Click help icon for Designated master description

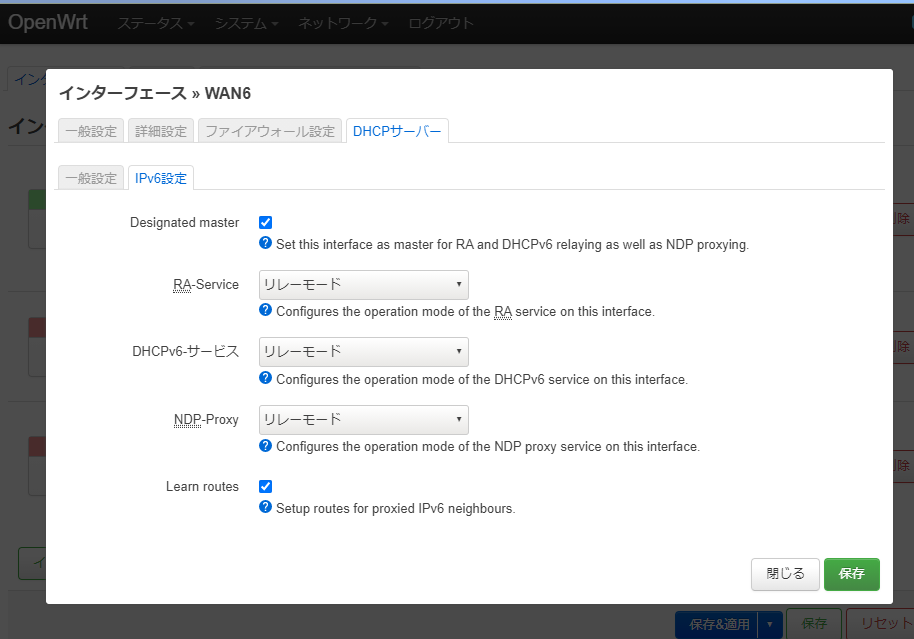265,243
